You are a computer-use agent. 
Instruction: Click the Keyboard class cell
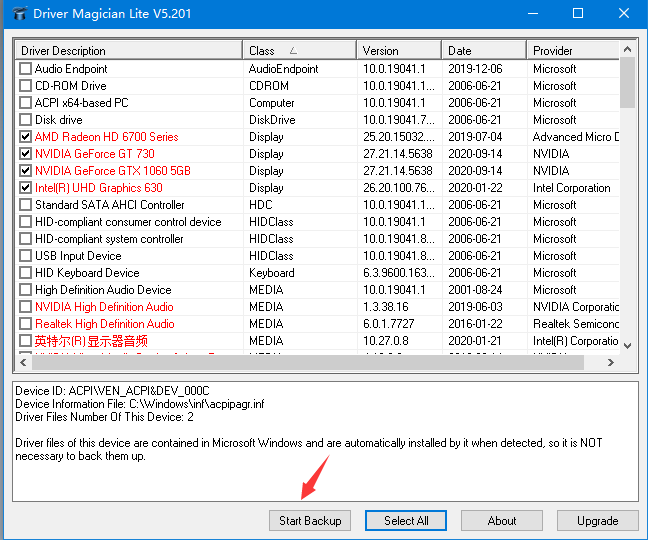272,273
